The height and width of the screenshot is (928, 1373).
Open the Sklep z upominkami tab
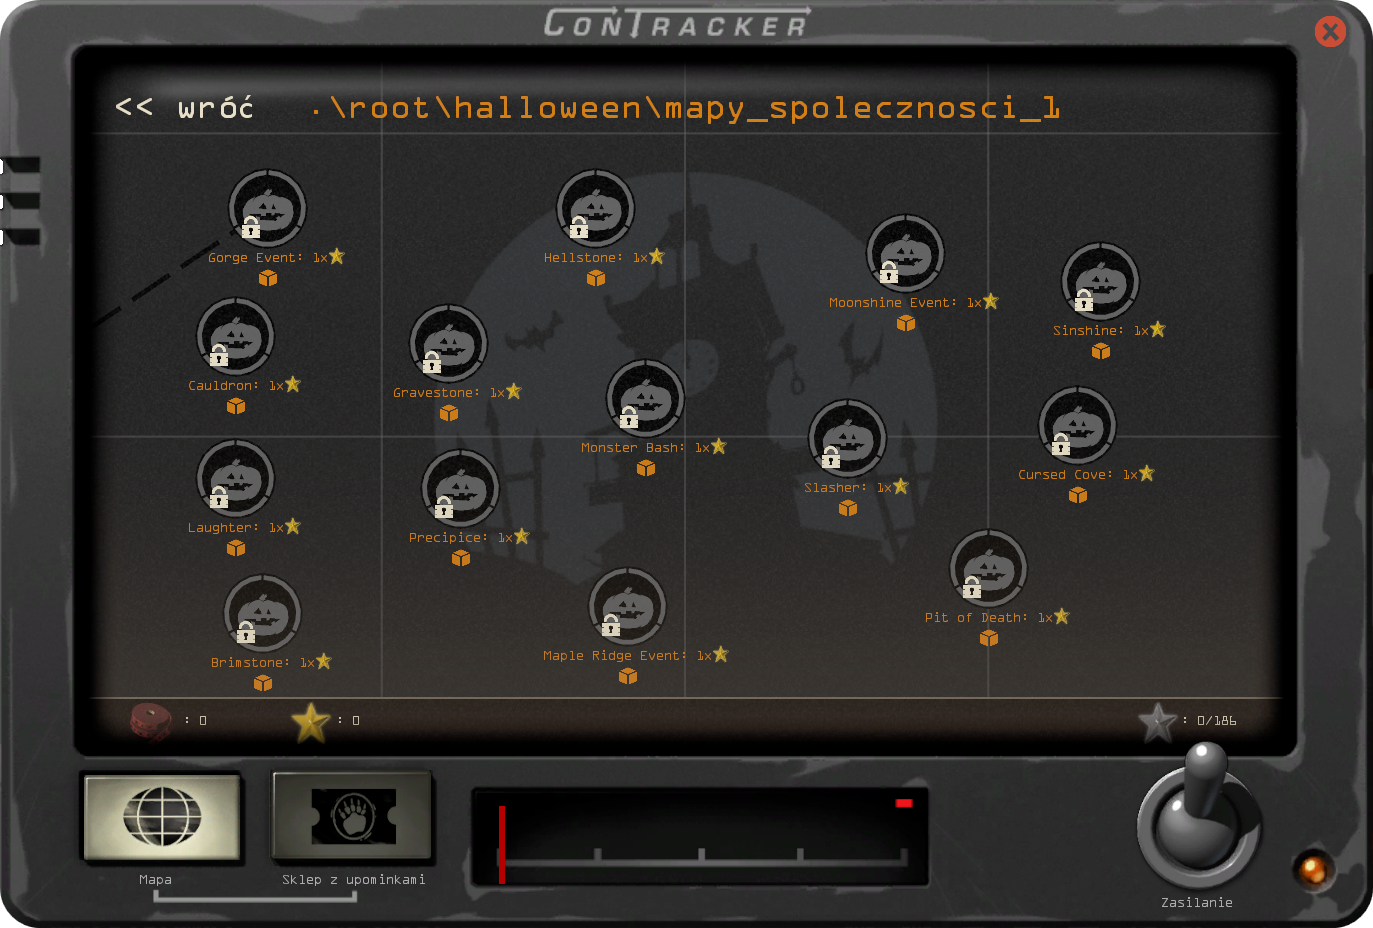click(x=353, y=818)
